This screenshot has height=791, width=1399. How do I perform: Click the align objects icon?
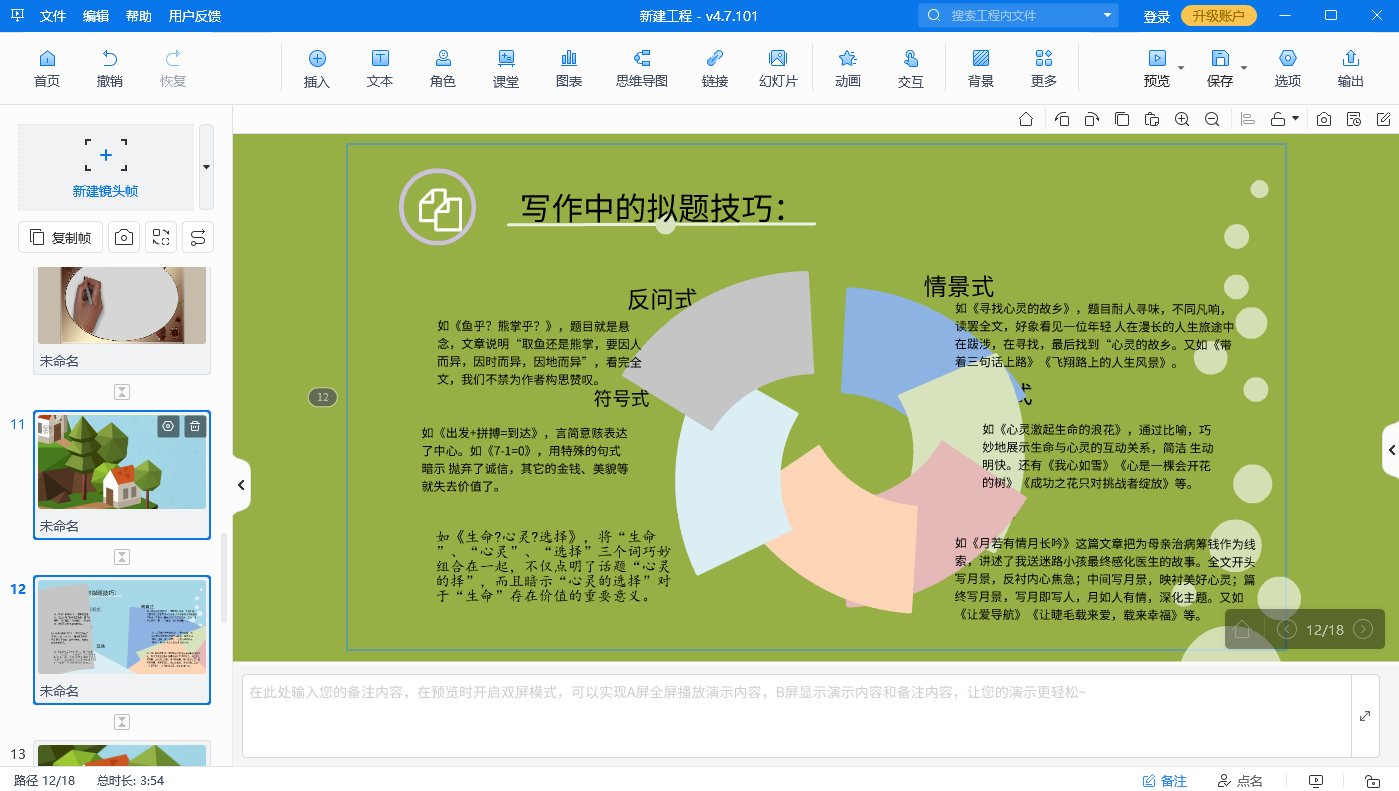pyautogui.click(x=1247, y=119)
